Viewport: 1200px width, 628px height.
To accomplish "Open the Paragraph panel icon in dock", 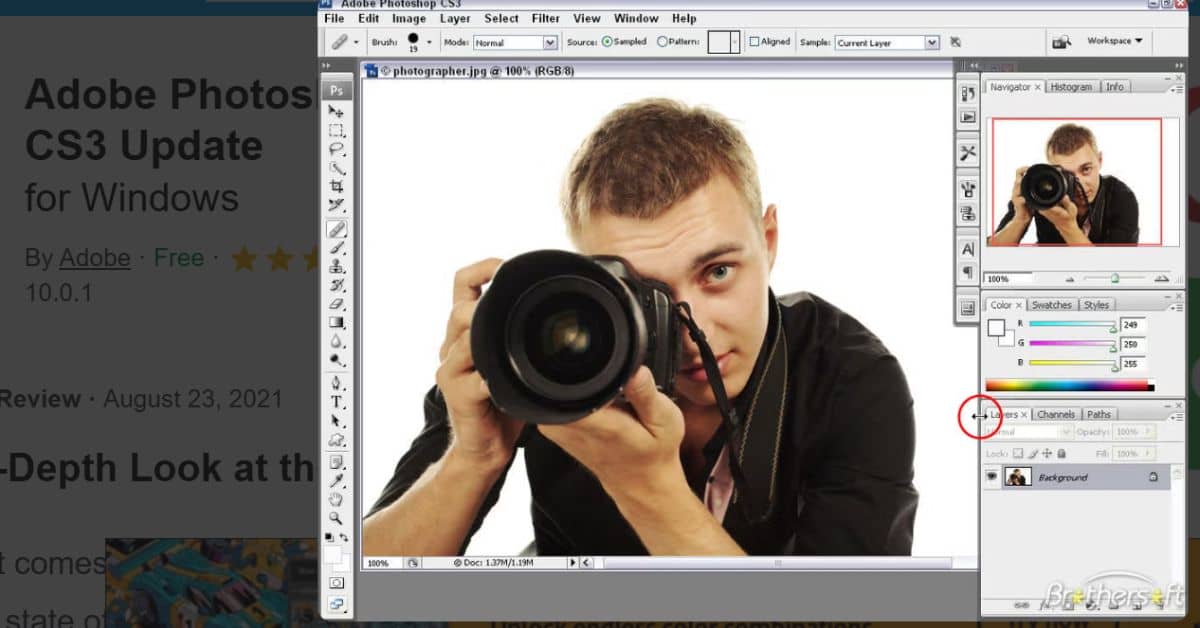I will pyautogui.click(x=967, y=272).
